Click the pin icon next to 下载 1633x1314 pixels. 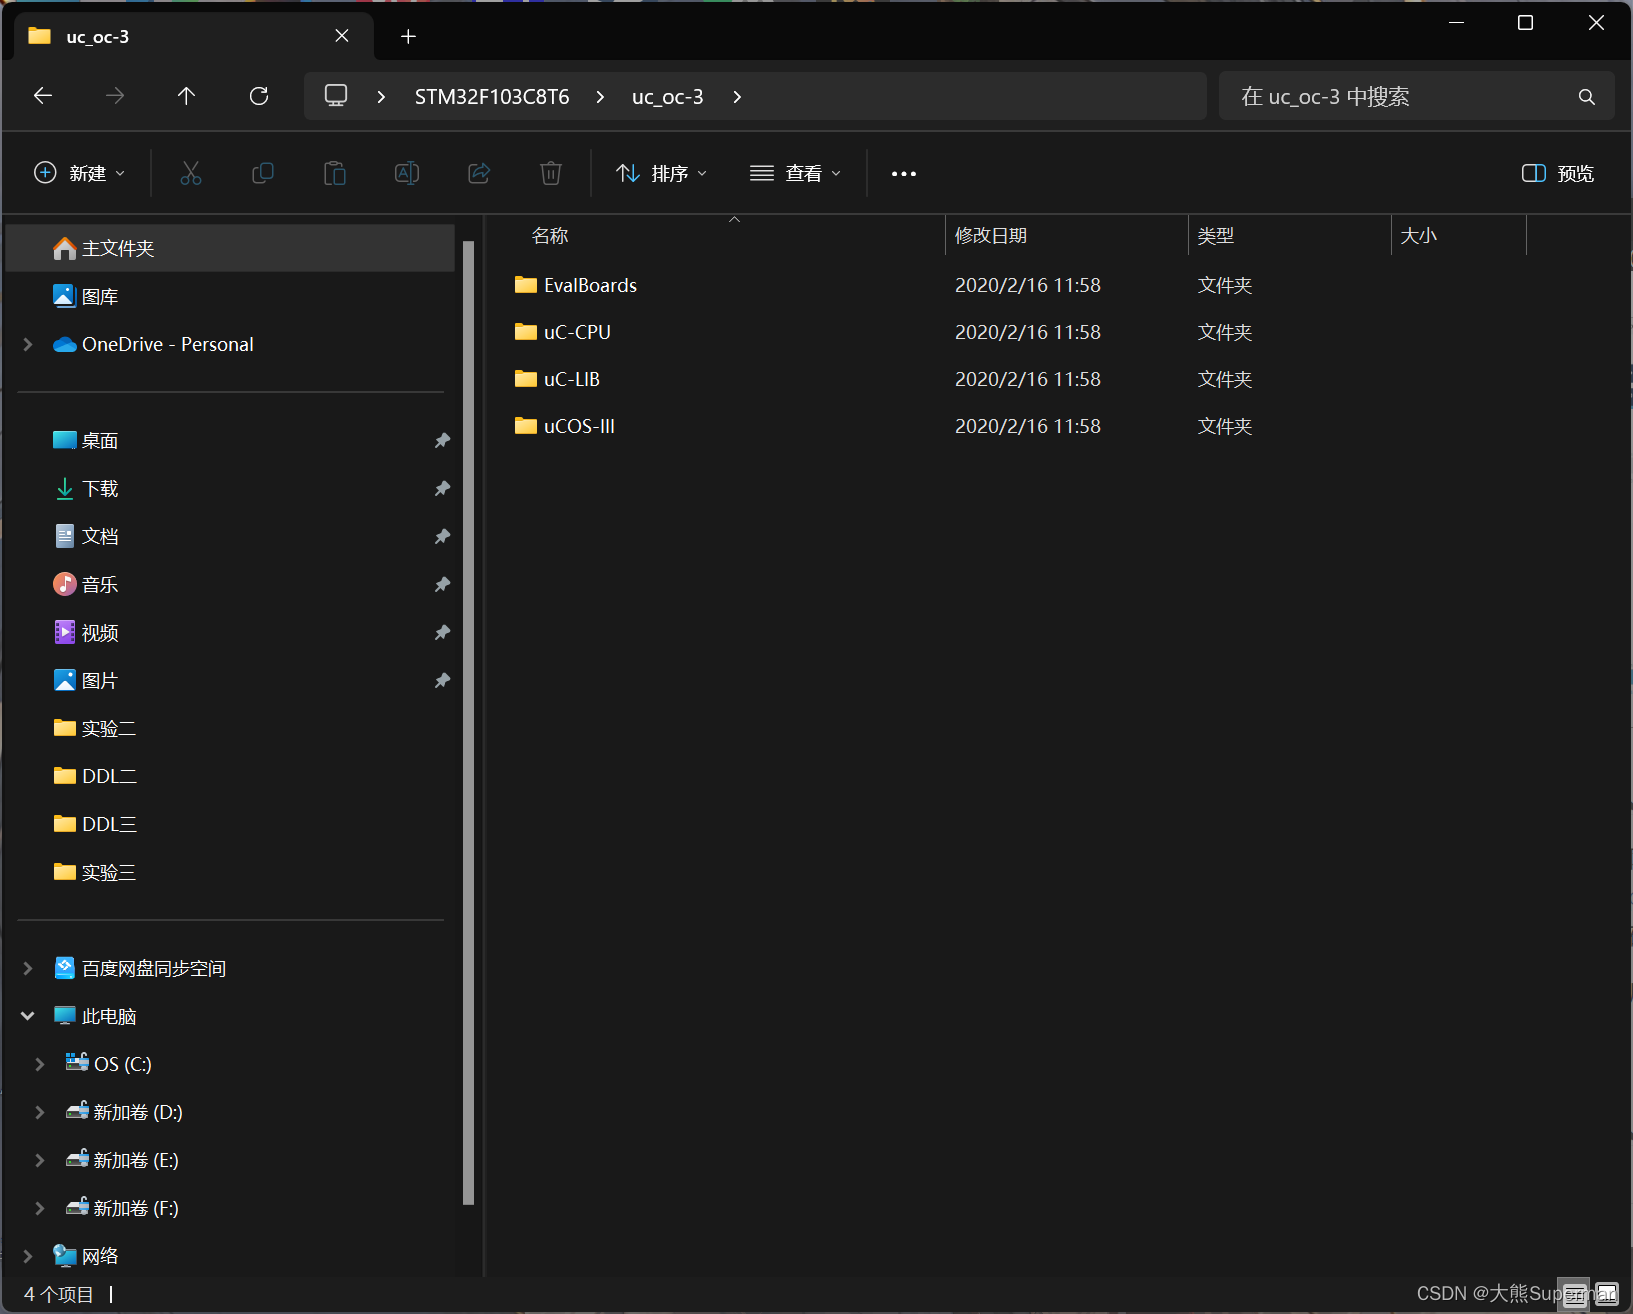(442, 489)
